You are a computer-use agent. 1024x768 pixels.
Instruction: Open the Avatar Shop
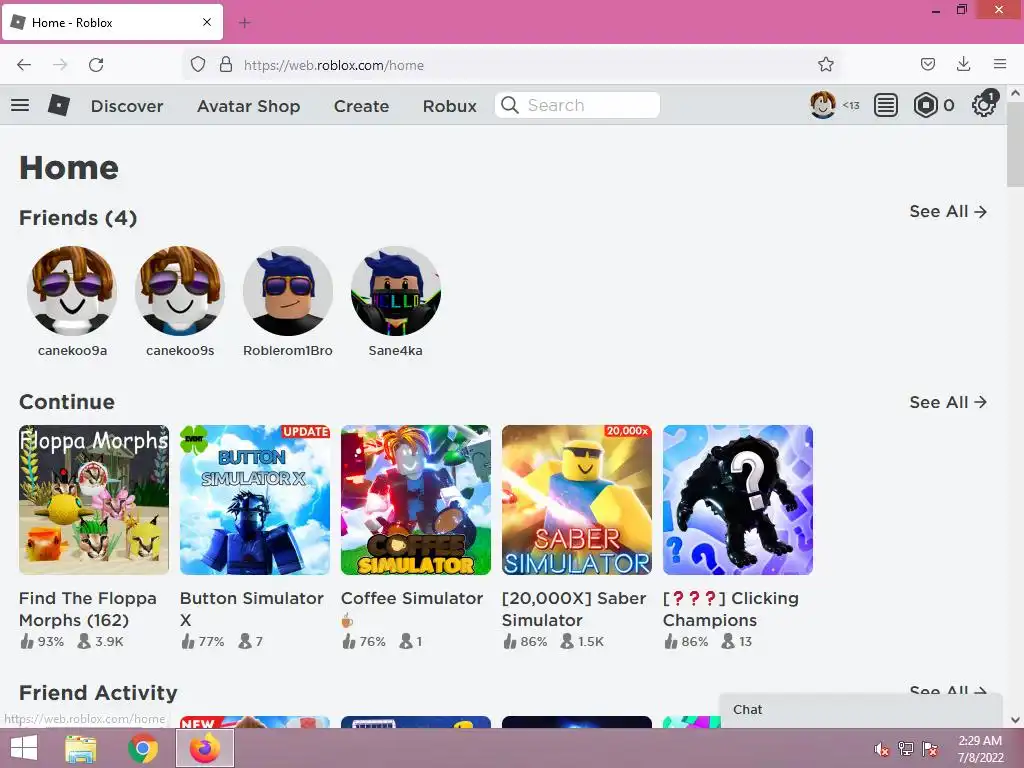[249, 106]
